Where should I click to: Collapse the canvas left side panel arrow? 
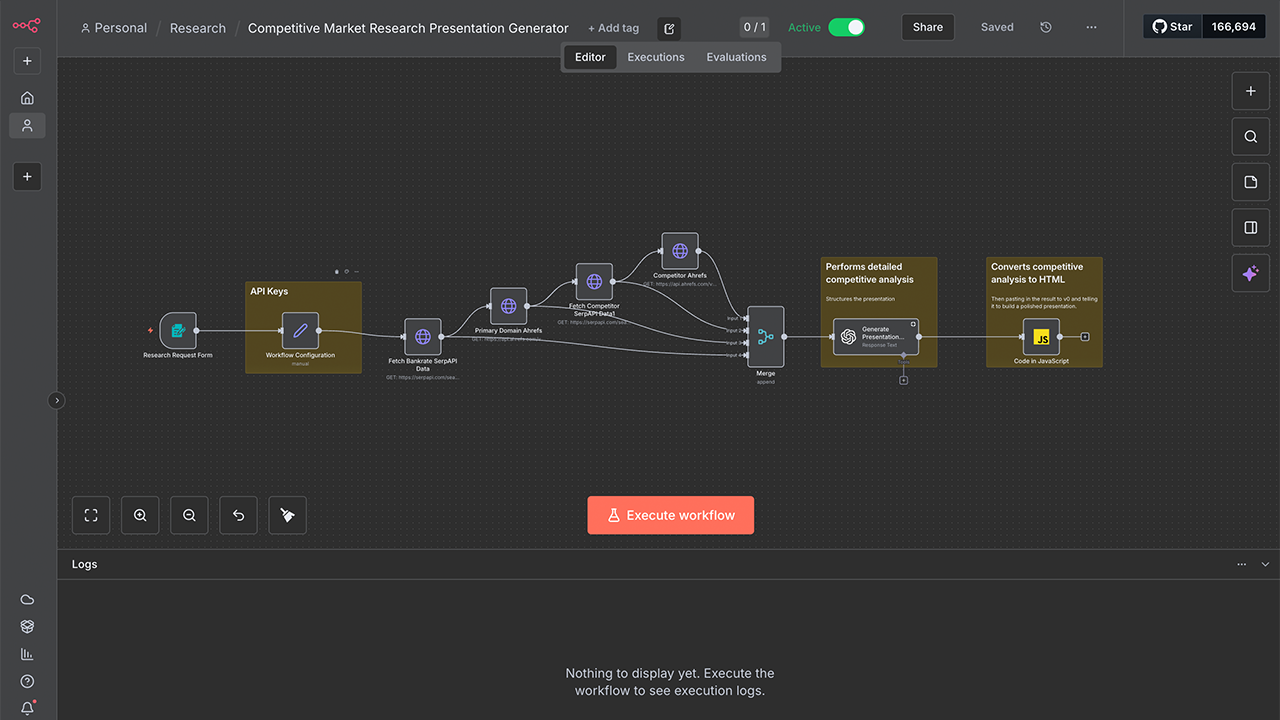point(56,399)
